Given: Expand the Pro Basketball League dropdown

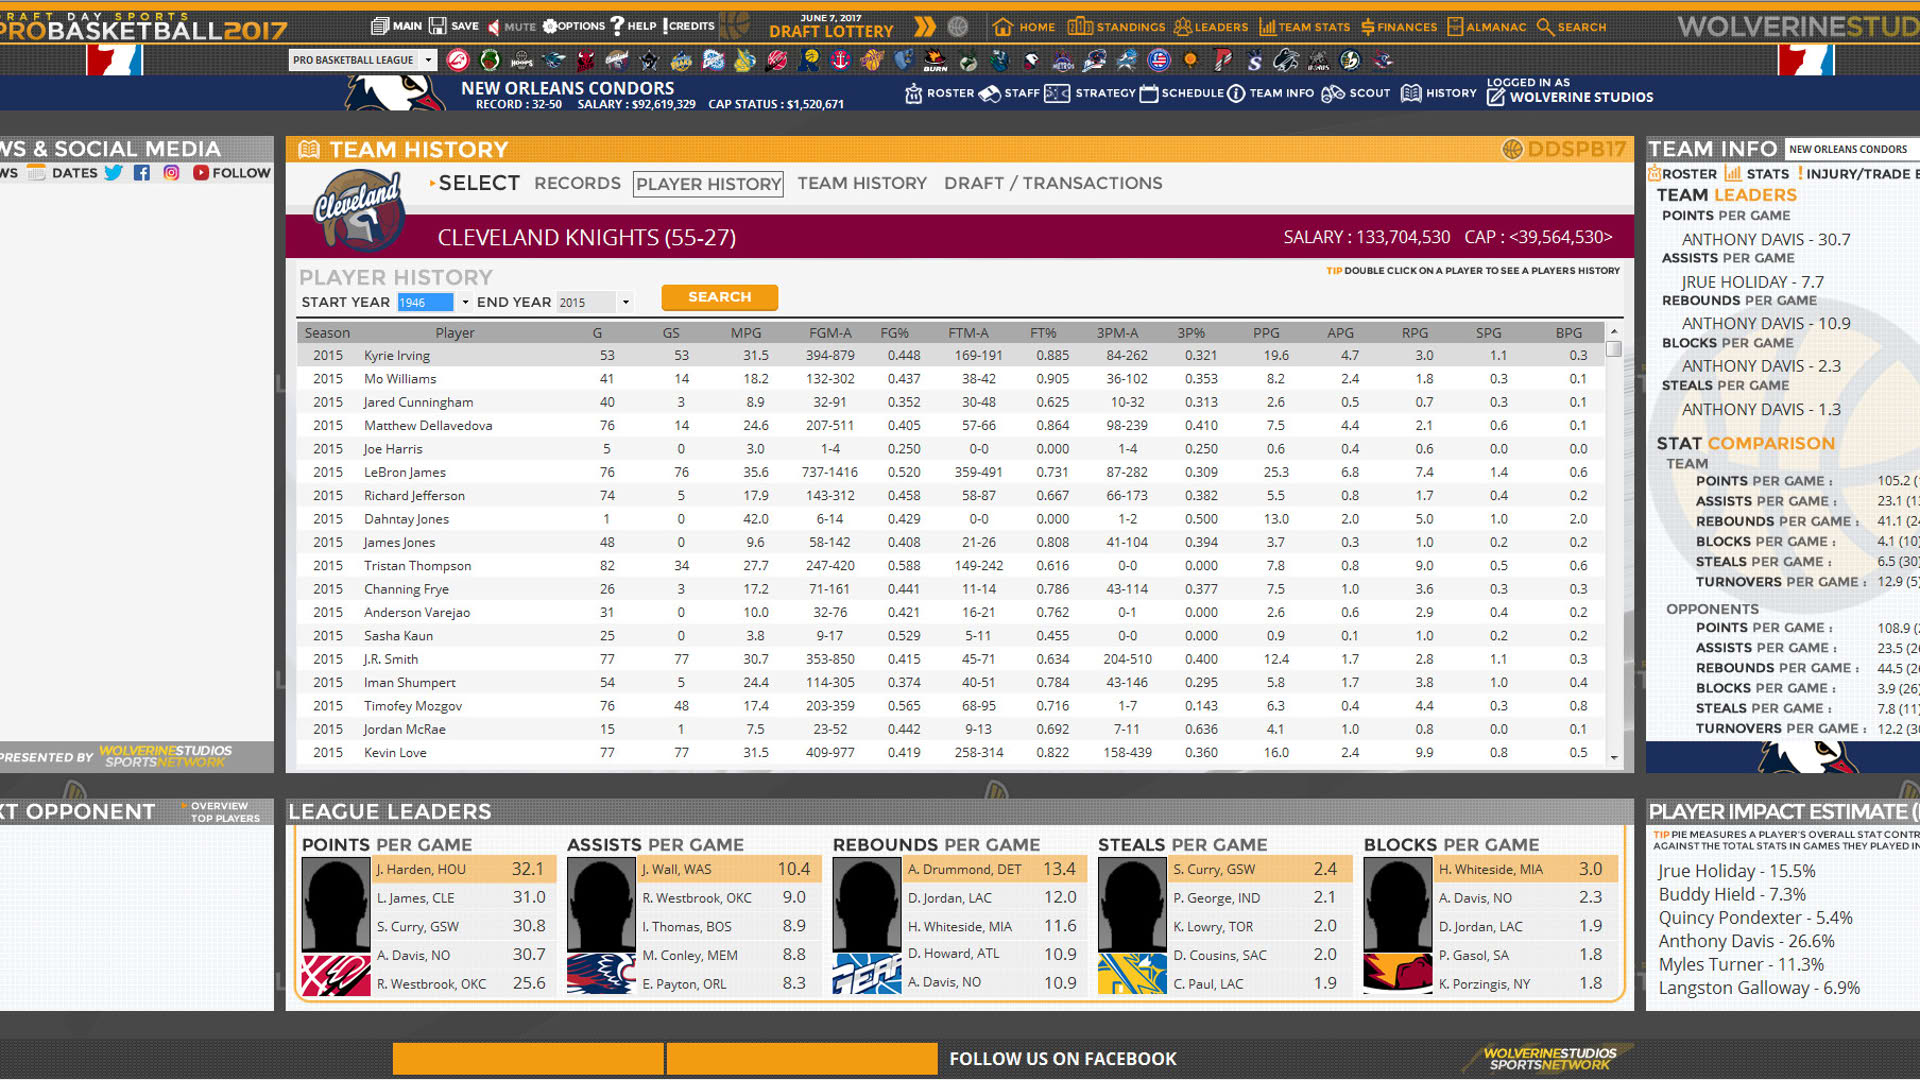Looking at the screenshot, I should point(428,60).
